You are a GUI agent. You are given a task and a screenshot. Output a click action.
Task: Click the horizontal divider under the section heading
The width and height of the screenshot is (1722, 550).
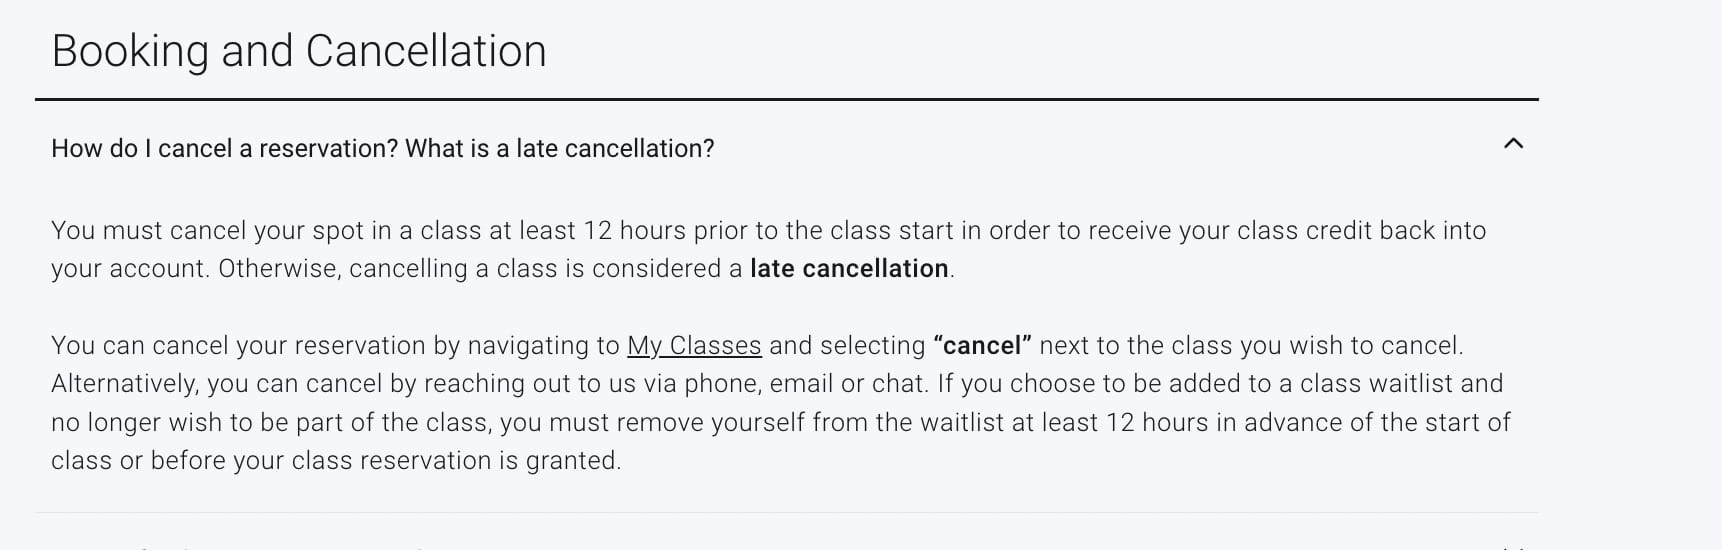(786, 99)
